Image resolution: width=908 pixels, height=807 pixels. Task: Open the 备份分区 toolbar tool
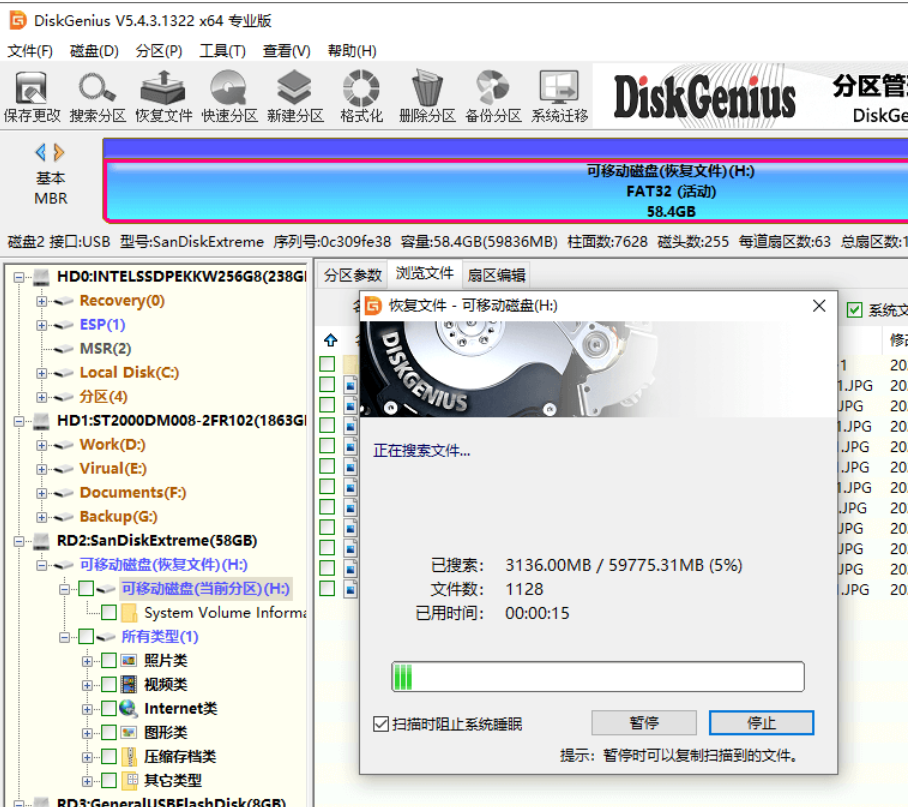[x=493, y=96]
